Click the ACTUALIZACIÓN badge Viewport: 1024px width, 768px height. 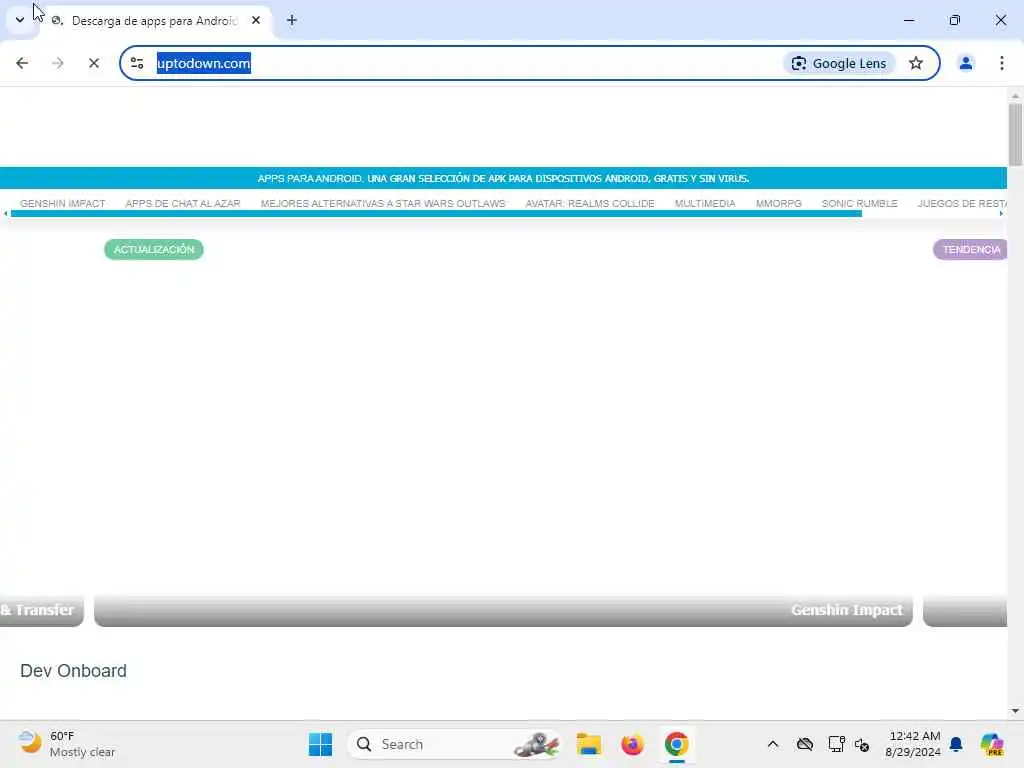point(154,249)
